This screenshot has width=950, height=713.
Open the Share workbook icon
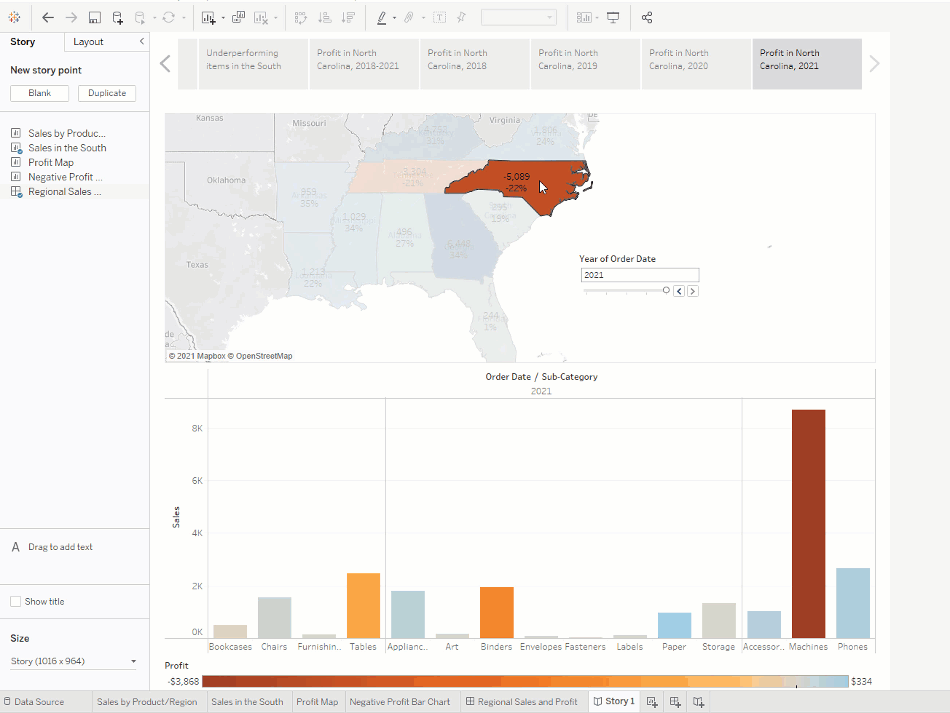(x=646, y=17)
